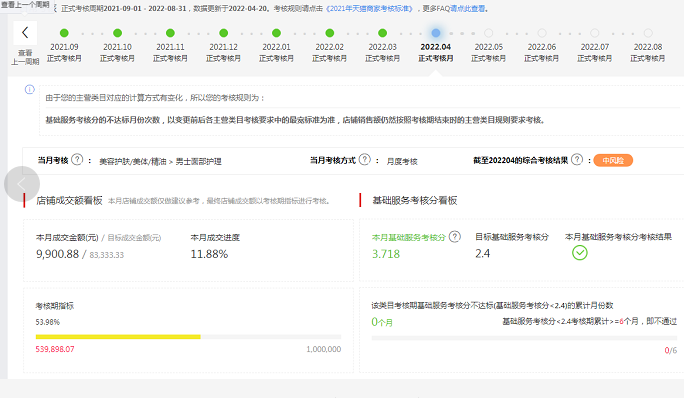This screenshot has width=684, height=398.
Task: Select the 2022.07 assessment month marker
Action: click(x=595, y=33)
